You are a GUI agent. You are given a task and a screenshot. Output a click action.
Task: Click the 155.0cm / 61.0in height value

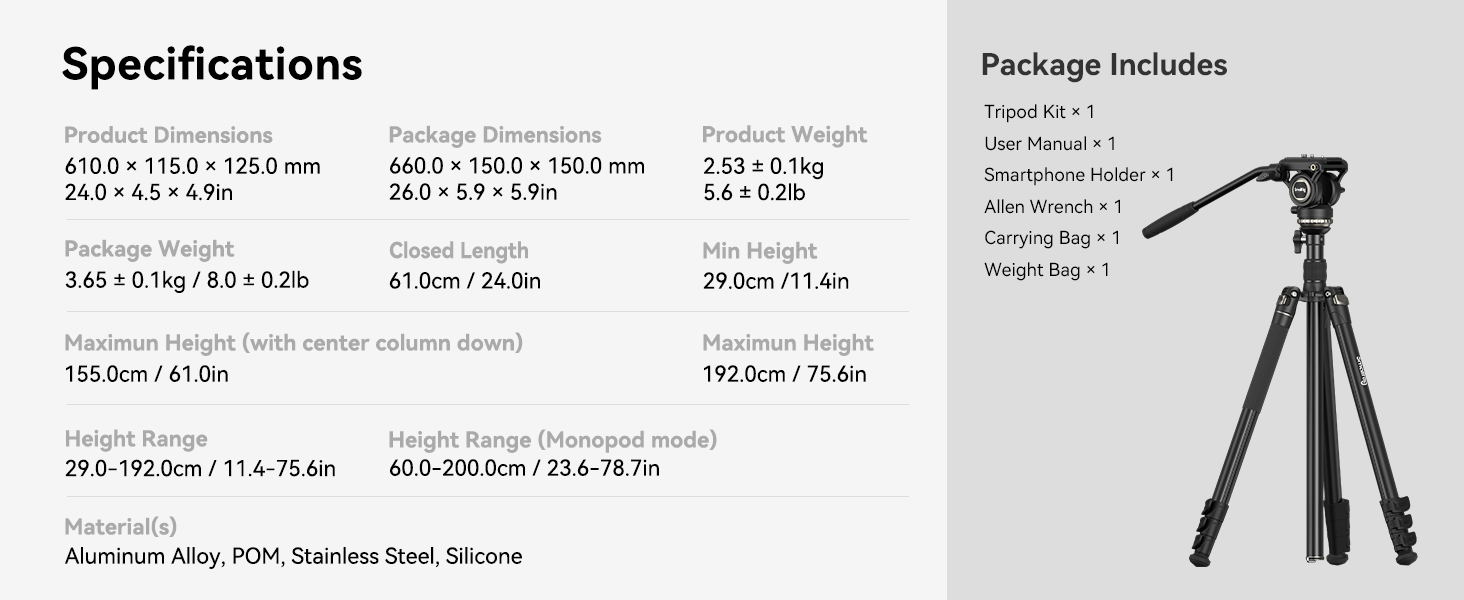pos(147,374)
